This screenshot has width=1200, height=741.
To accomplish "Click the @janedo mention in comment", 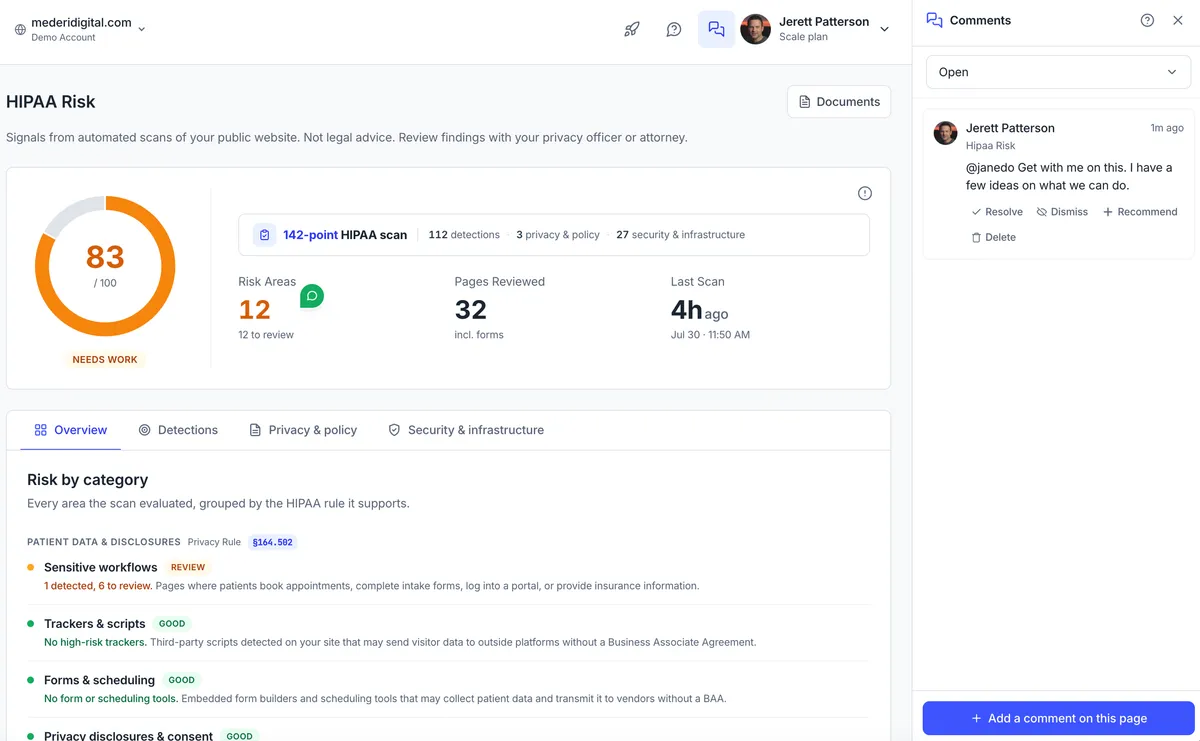I will (x=990, y=168).
